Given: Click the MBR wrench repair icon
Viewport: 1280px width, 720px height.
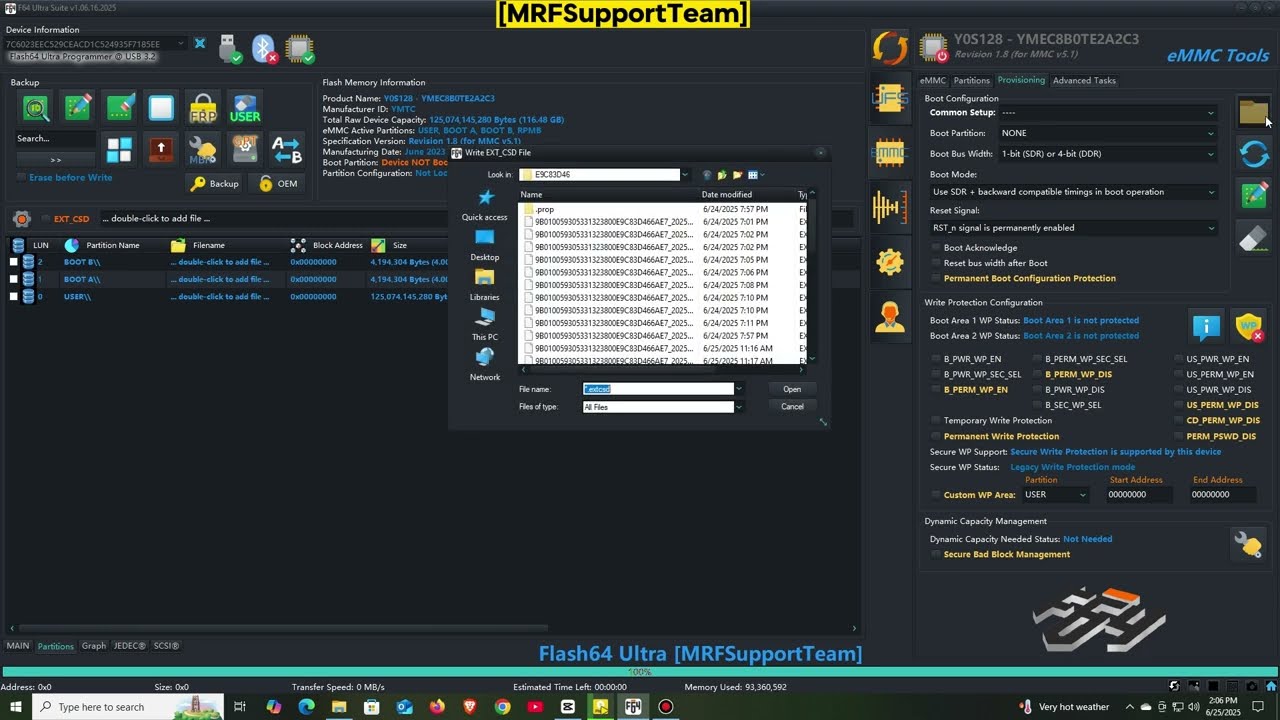Looking at the screenshot, I should click(203, 150).
